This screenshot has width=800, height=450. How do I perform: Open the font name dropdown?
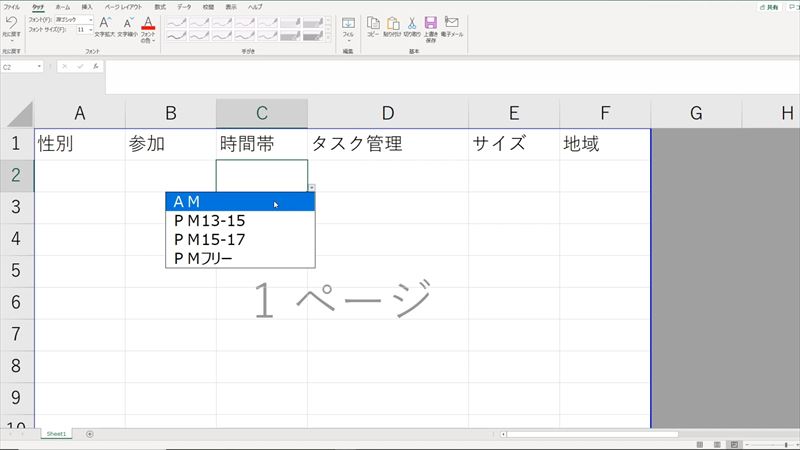[91, 19]
